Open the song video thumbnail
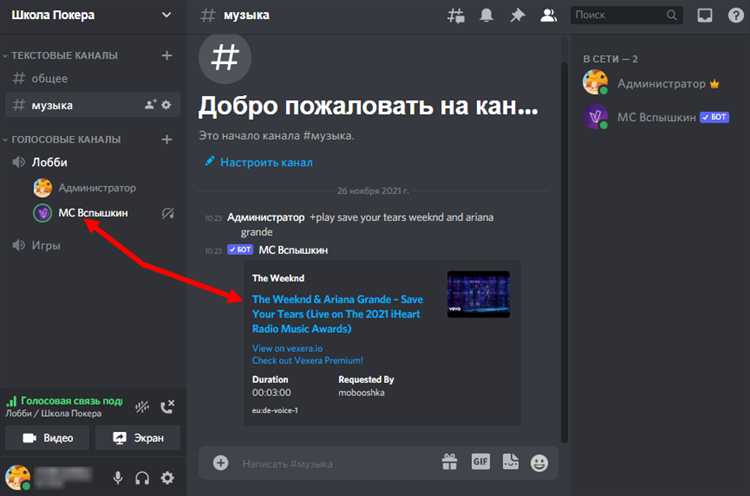 tap(478, 294)
